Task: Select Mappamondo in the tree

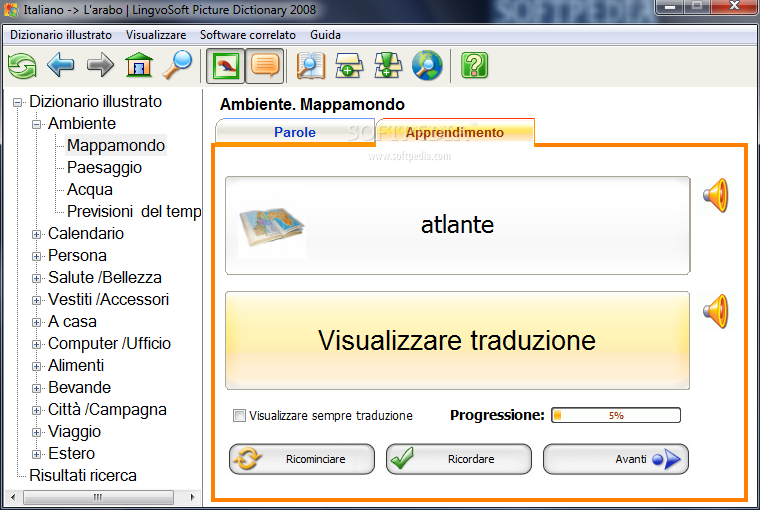Action: pyautogui.click(x=116, y=145)
